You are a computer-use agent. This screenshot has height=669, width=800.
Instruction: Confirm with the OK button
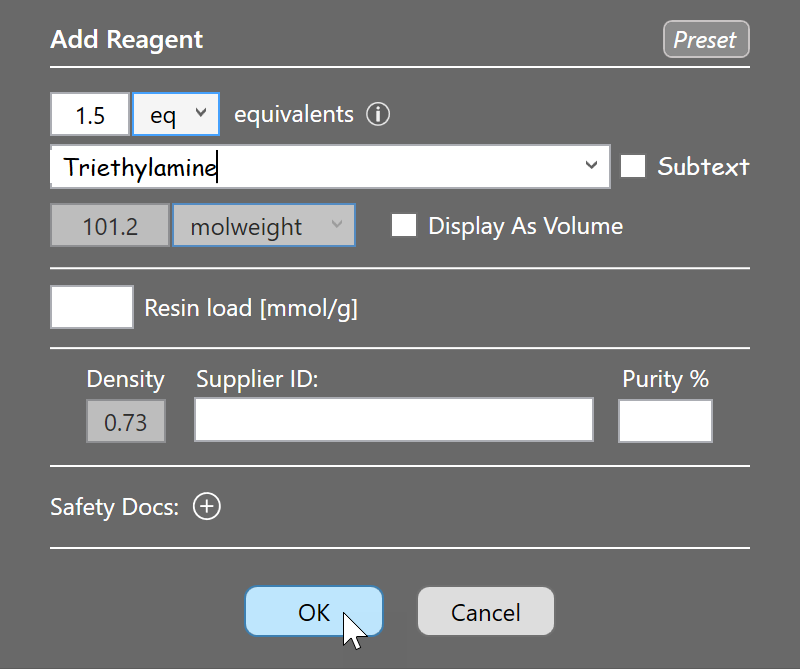314,611
